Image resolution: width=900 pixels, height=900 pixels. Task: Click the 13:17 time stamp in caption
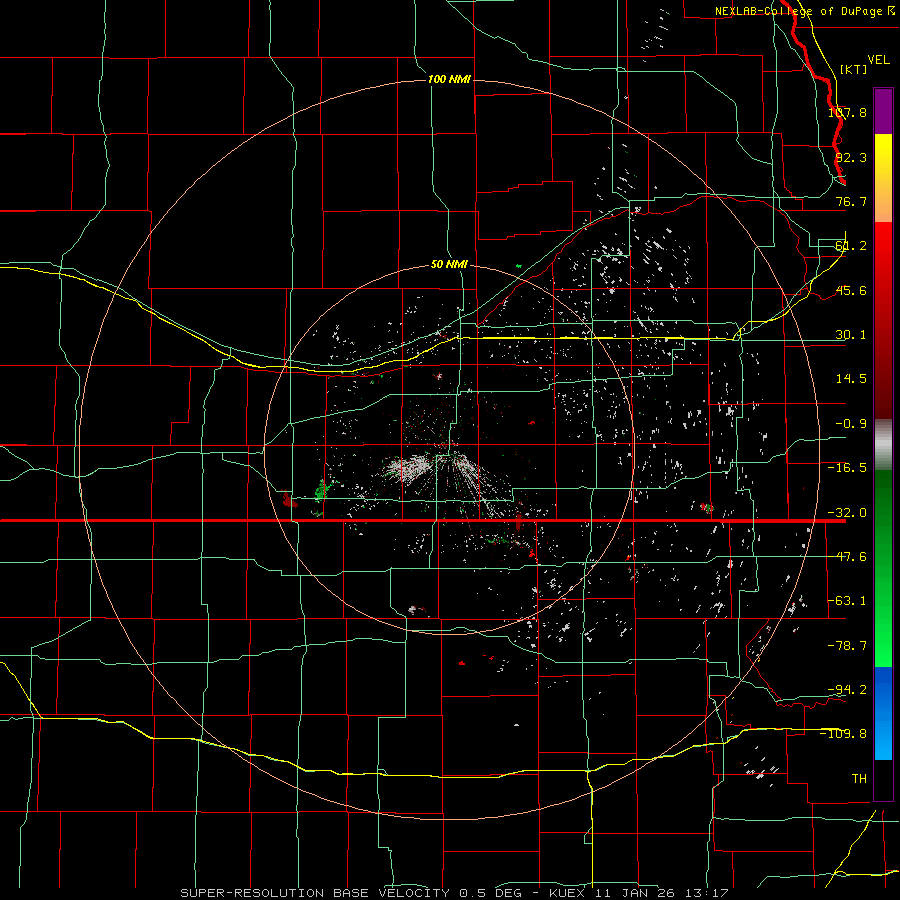click(709, 893)
